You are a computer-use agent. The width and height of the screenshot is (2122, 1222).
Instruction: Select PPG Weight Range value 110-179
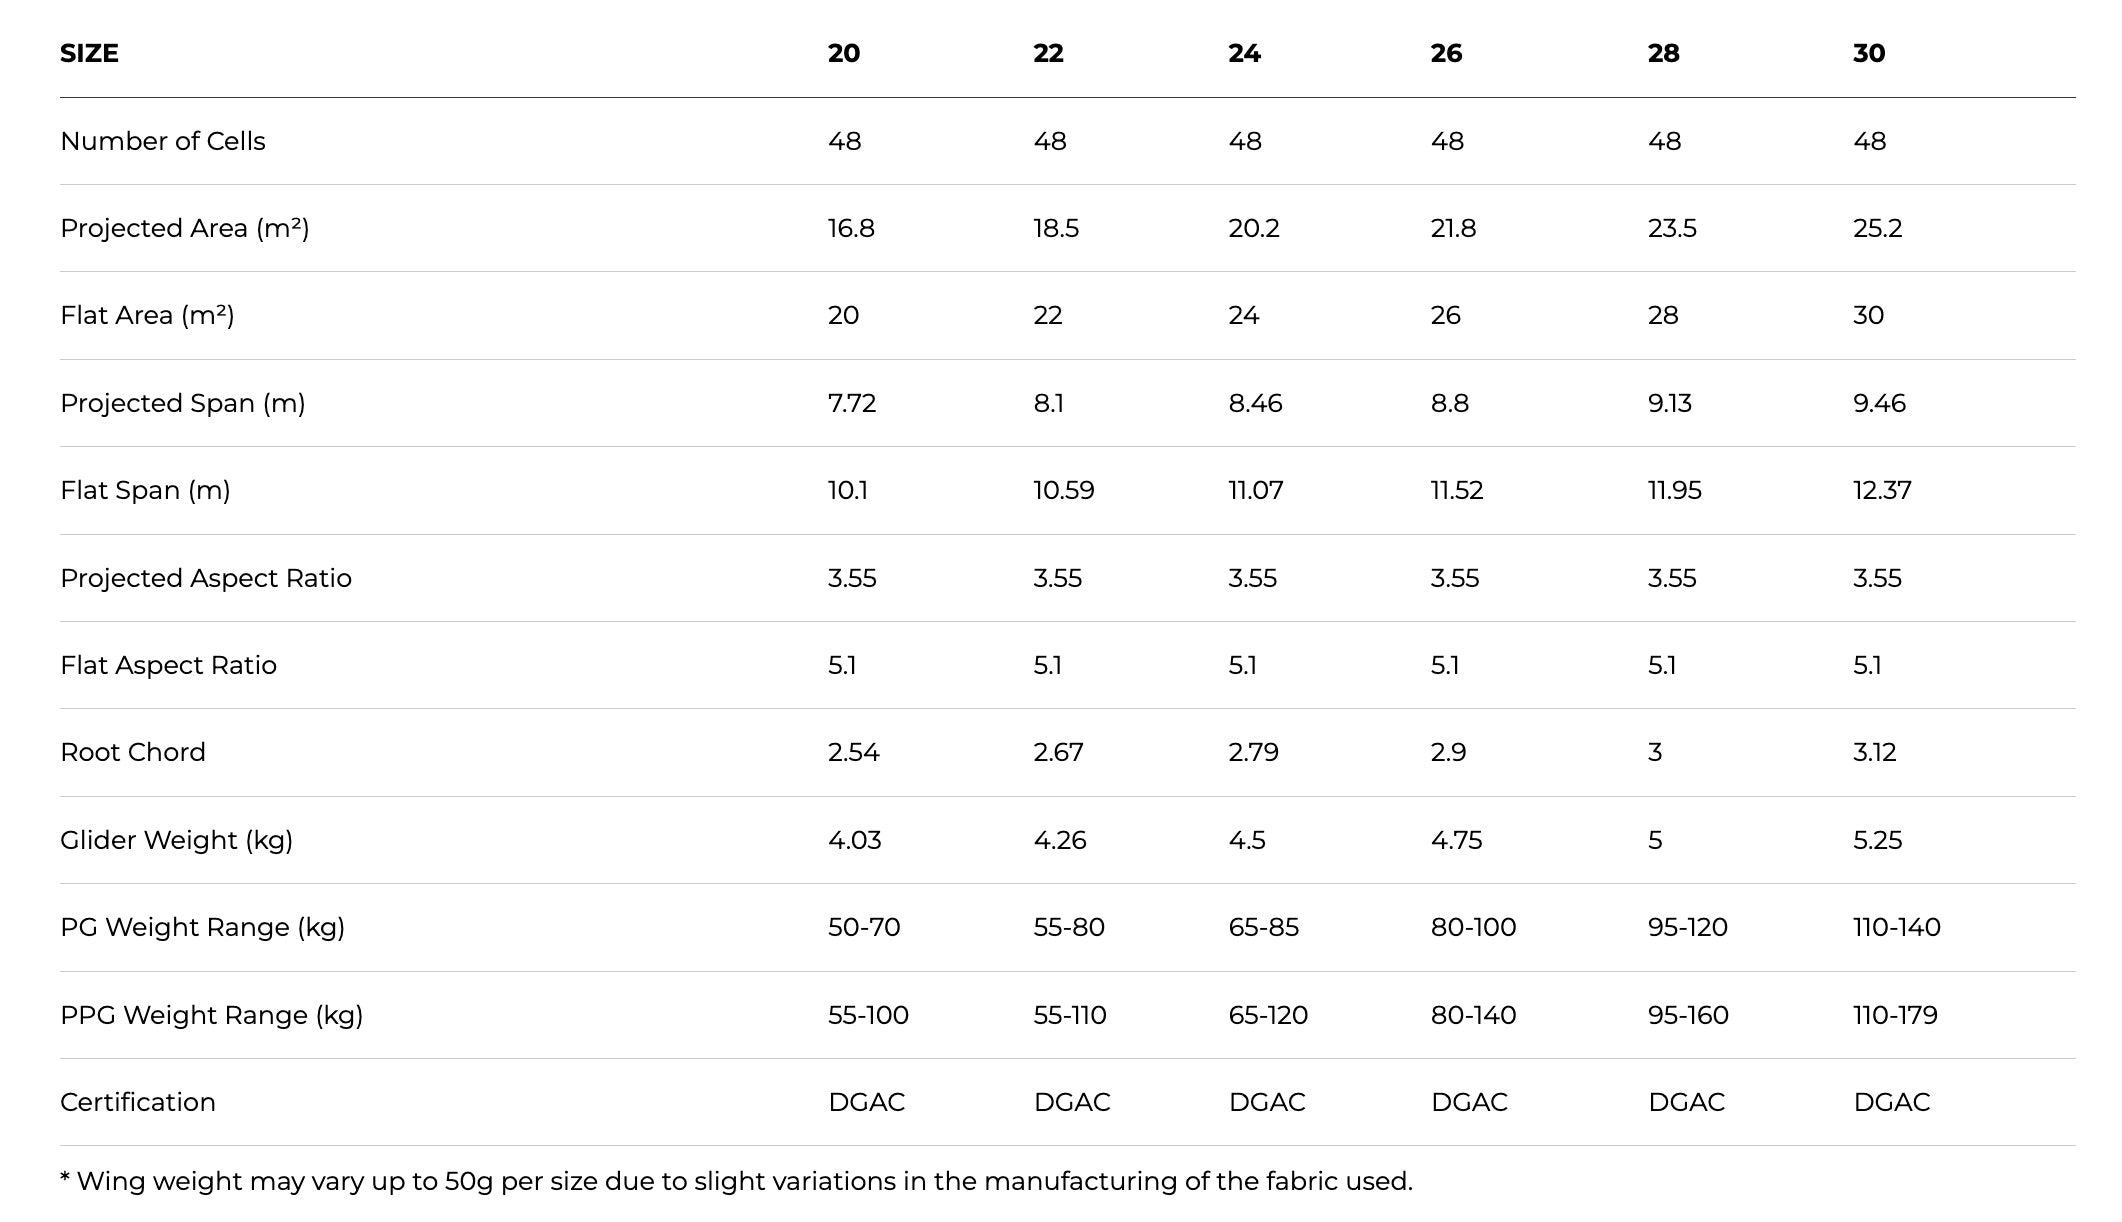click(x=1895, y=1015)
